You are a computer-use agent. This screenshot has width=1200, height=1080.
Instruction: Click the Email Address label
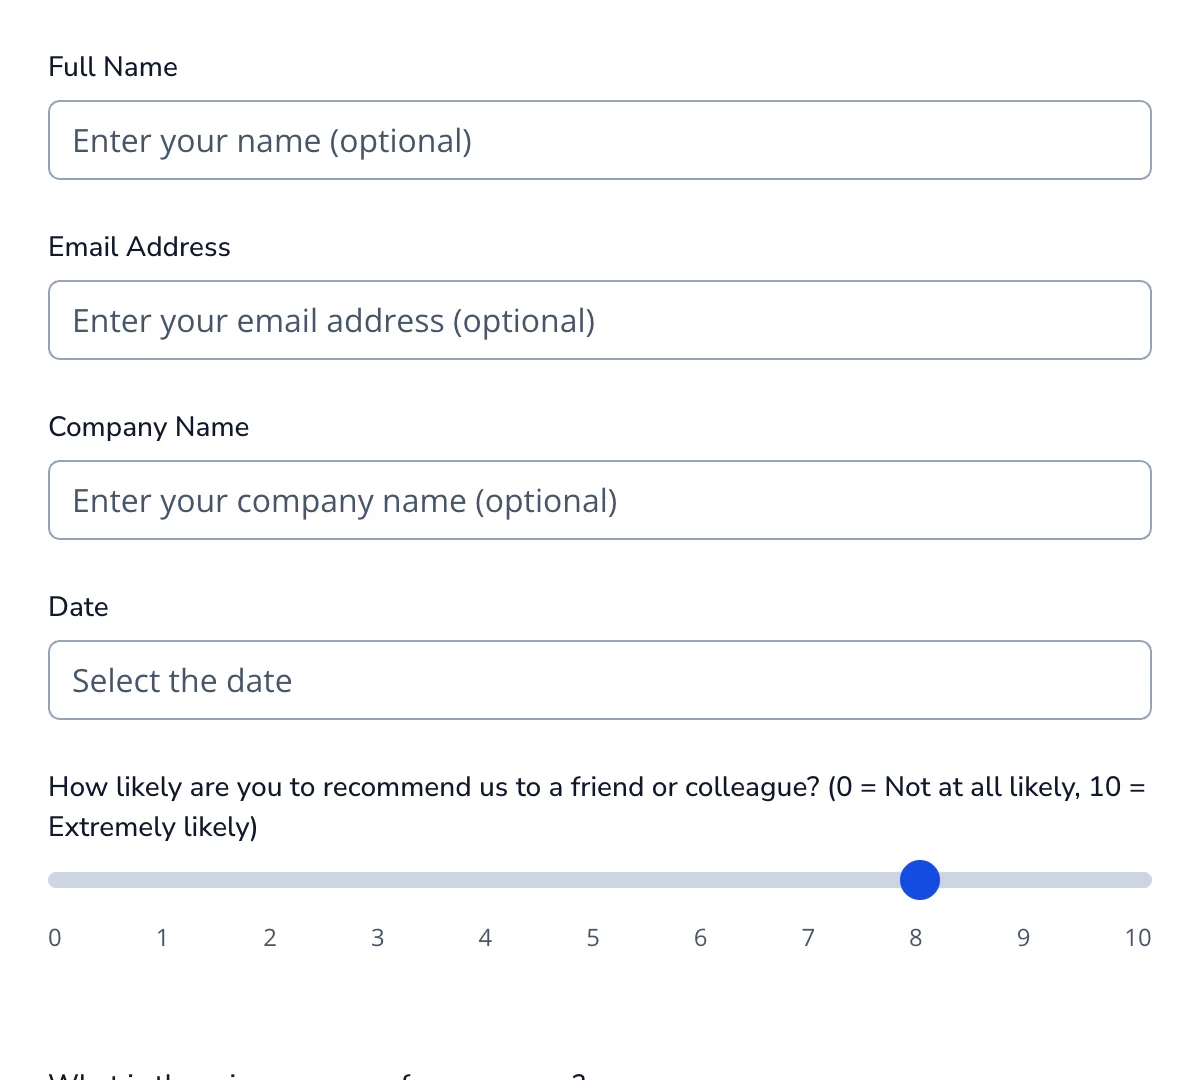tap(139, 246)
